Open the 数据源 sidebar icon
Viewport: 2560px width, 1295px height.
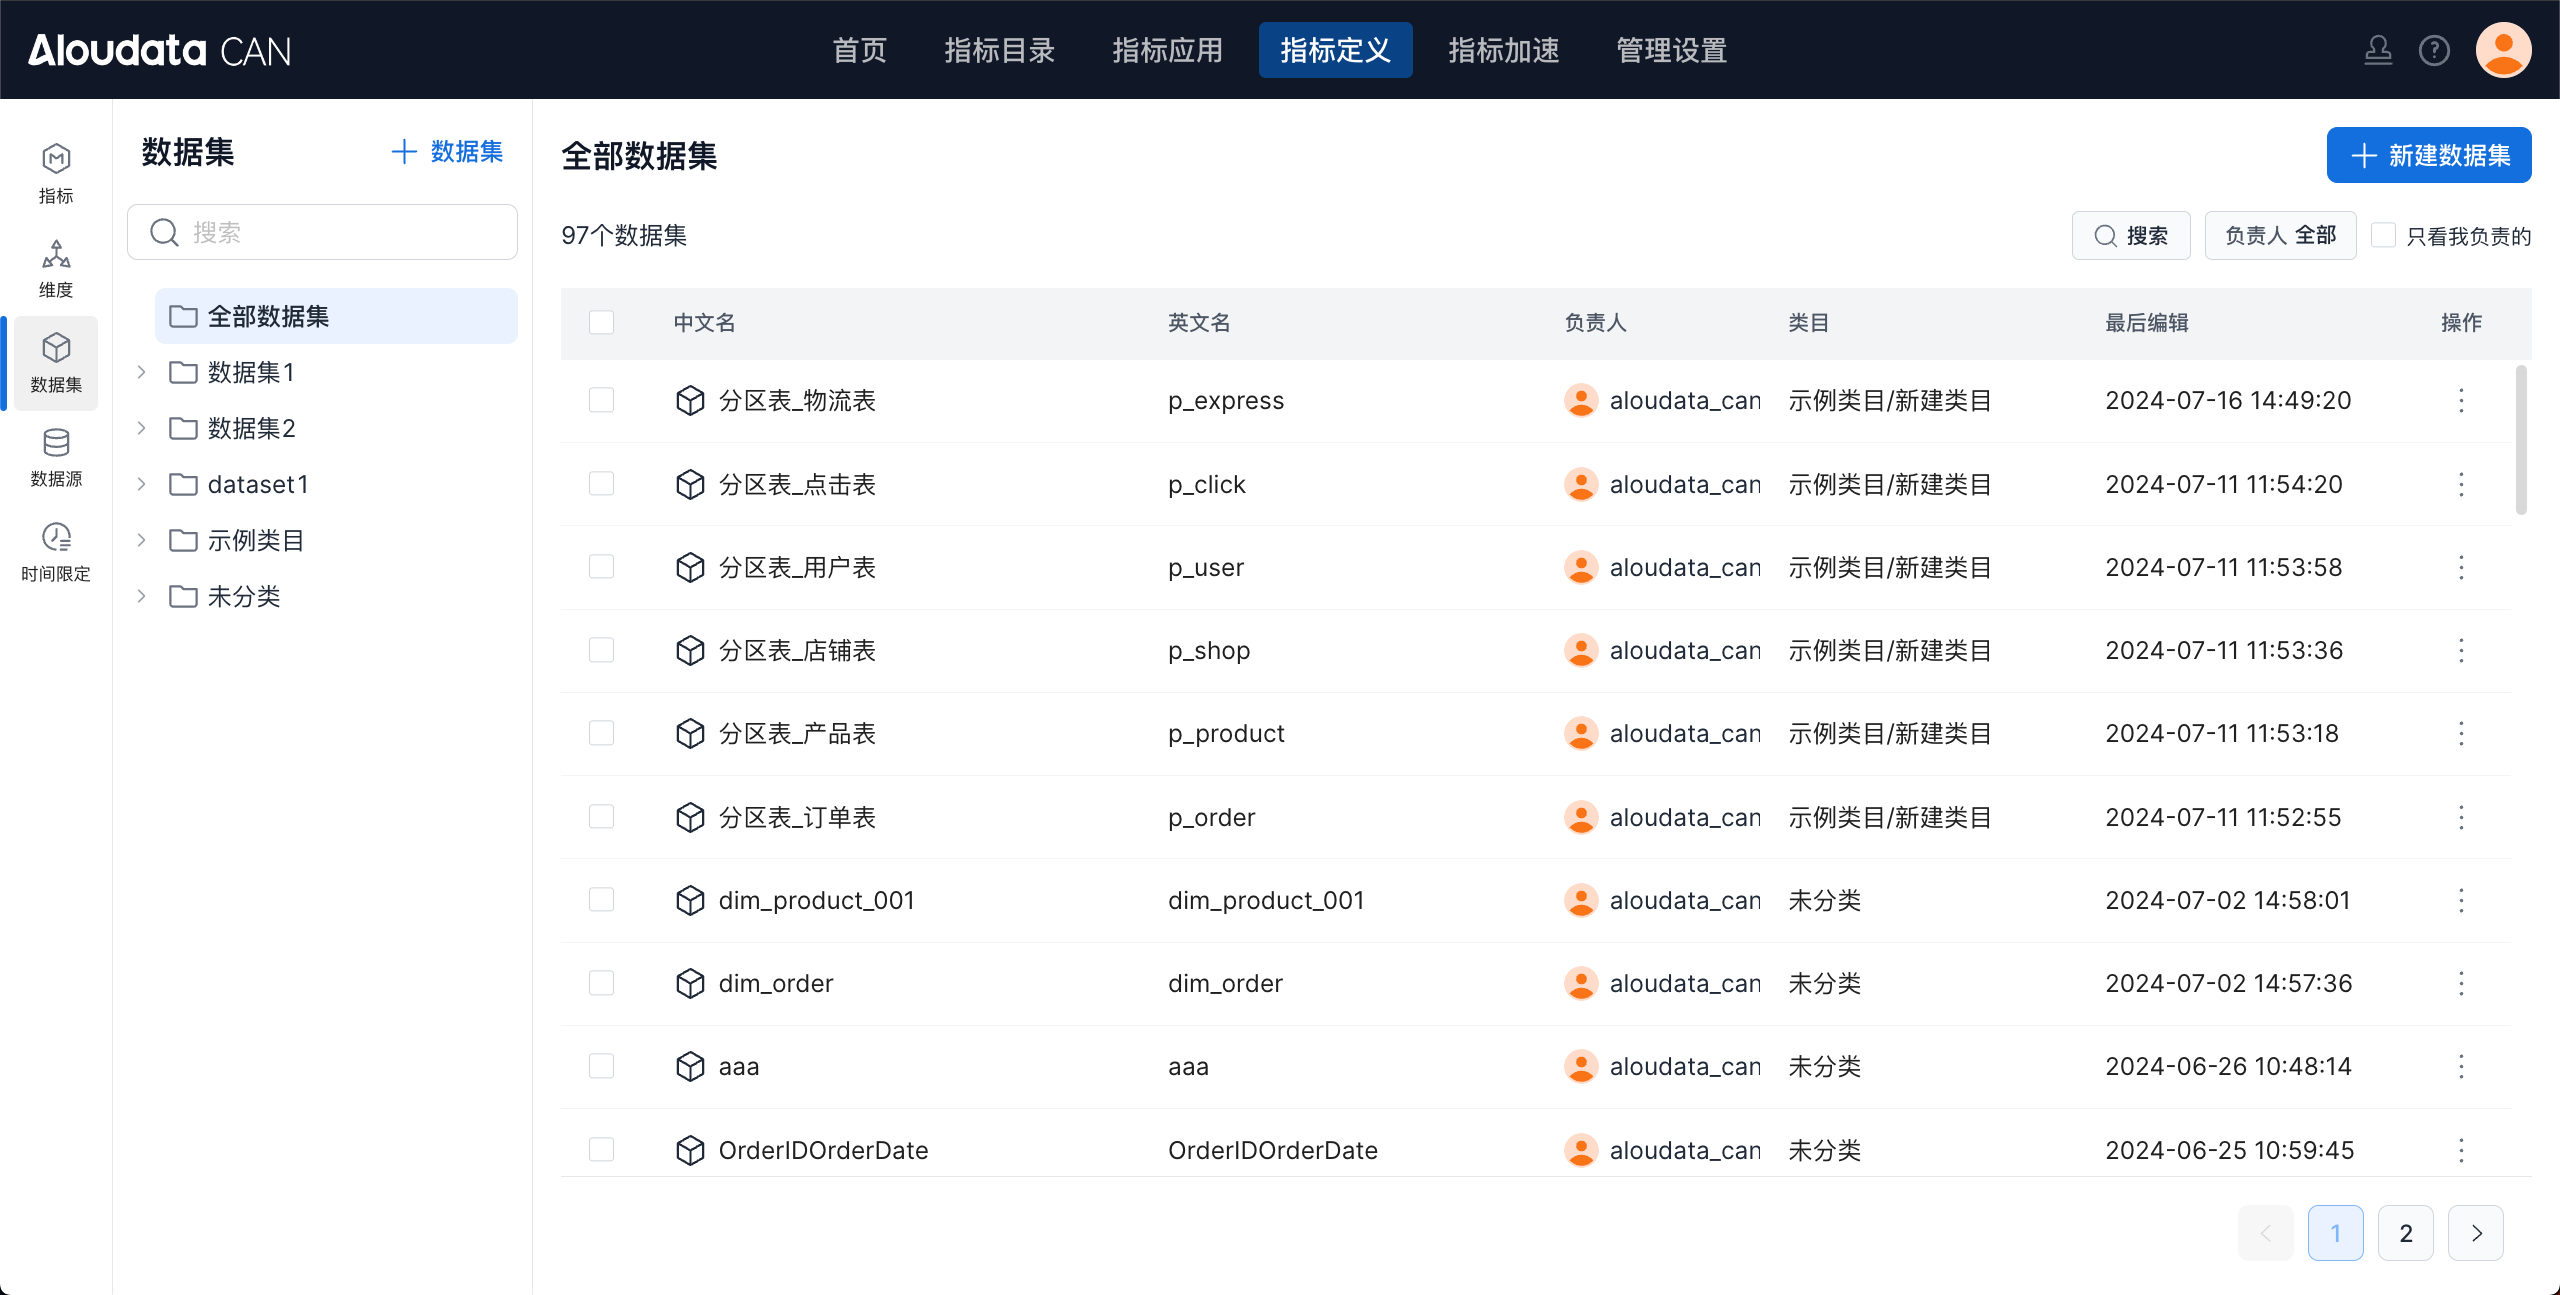[56, 456]
